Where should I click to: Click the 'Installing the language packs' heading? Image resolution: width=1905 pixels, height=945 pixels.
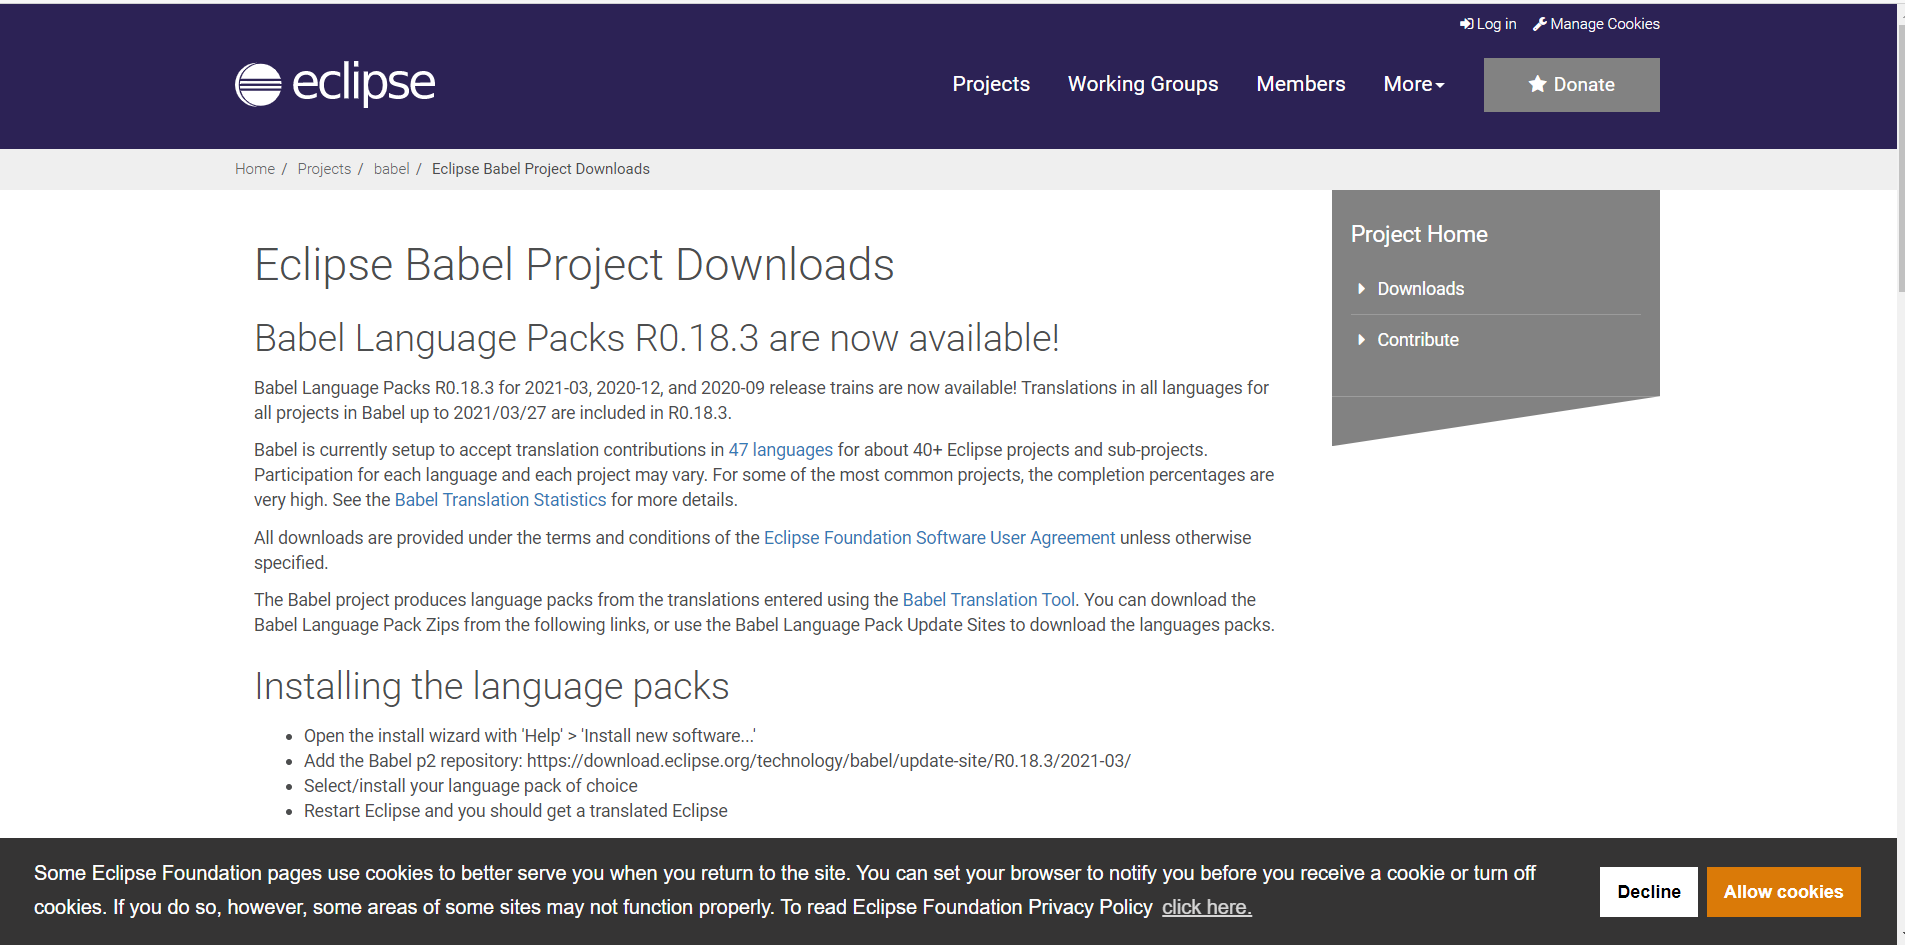pyautogui.click(x=492, y=687)
